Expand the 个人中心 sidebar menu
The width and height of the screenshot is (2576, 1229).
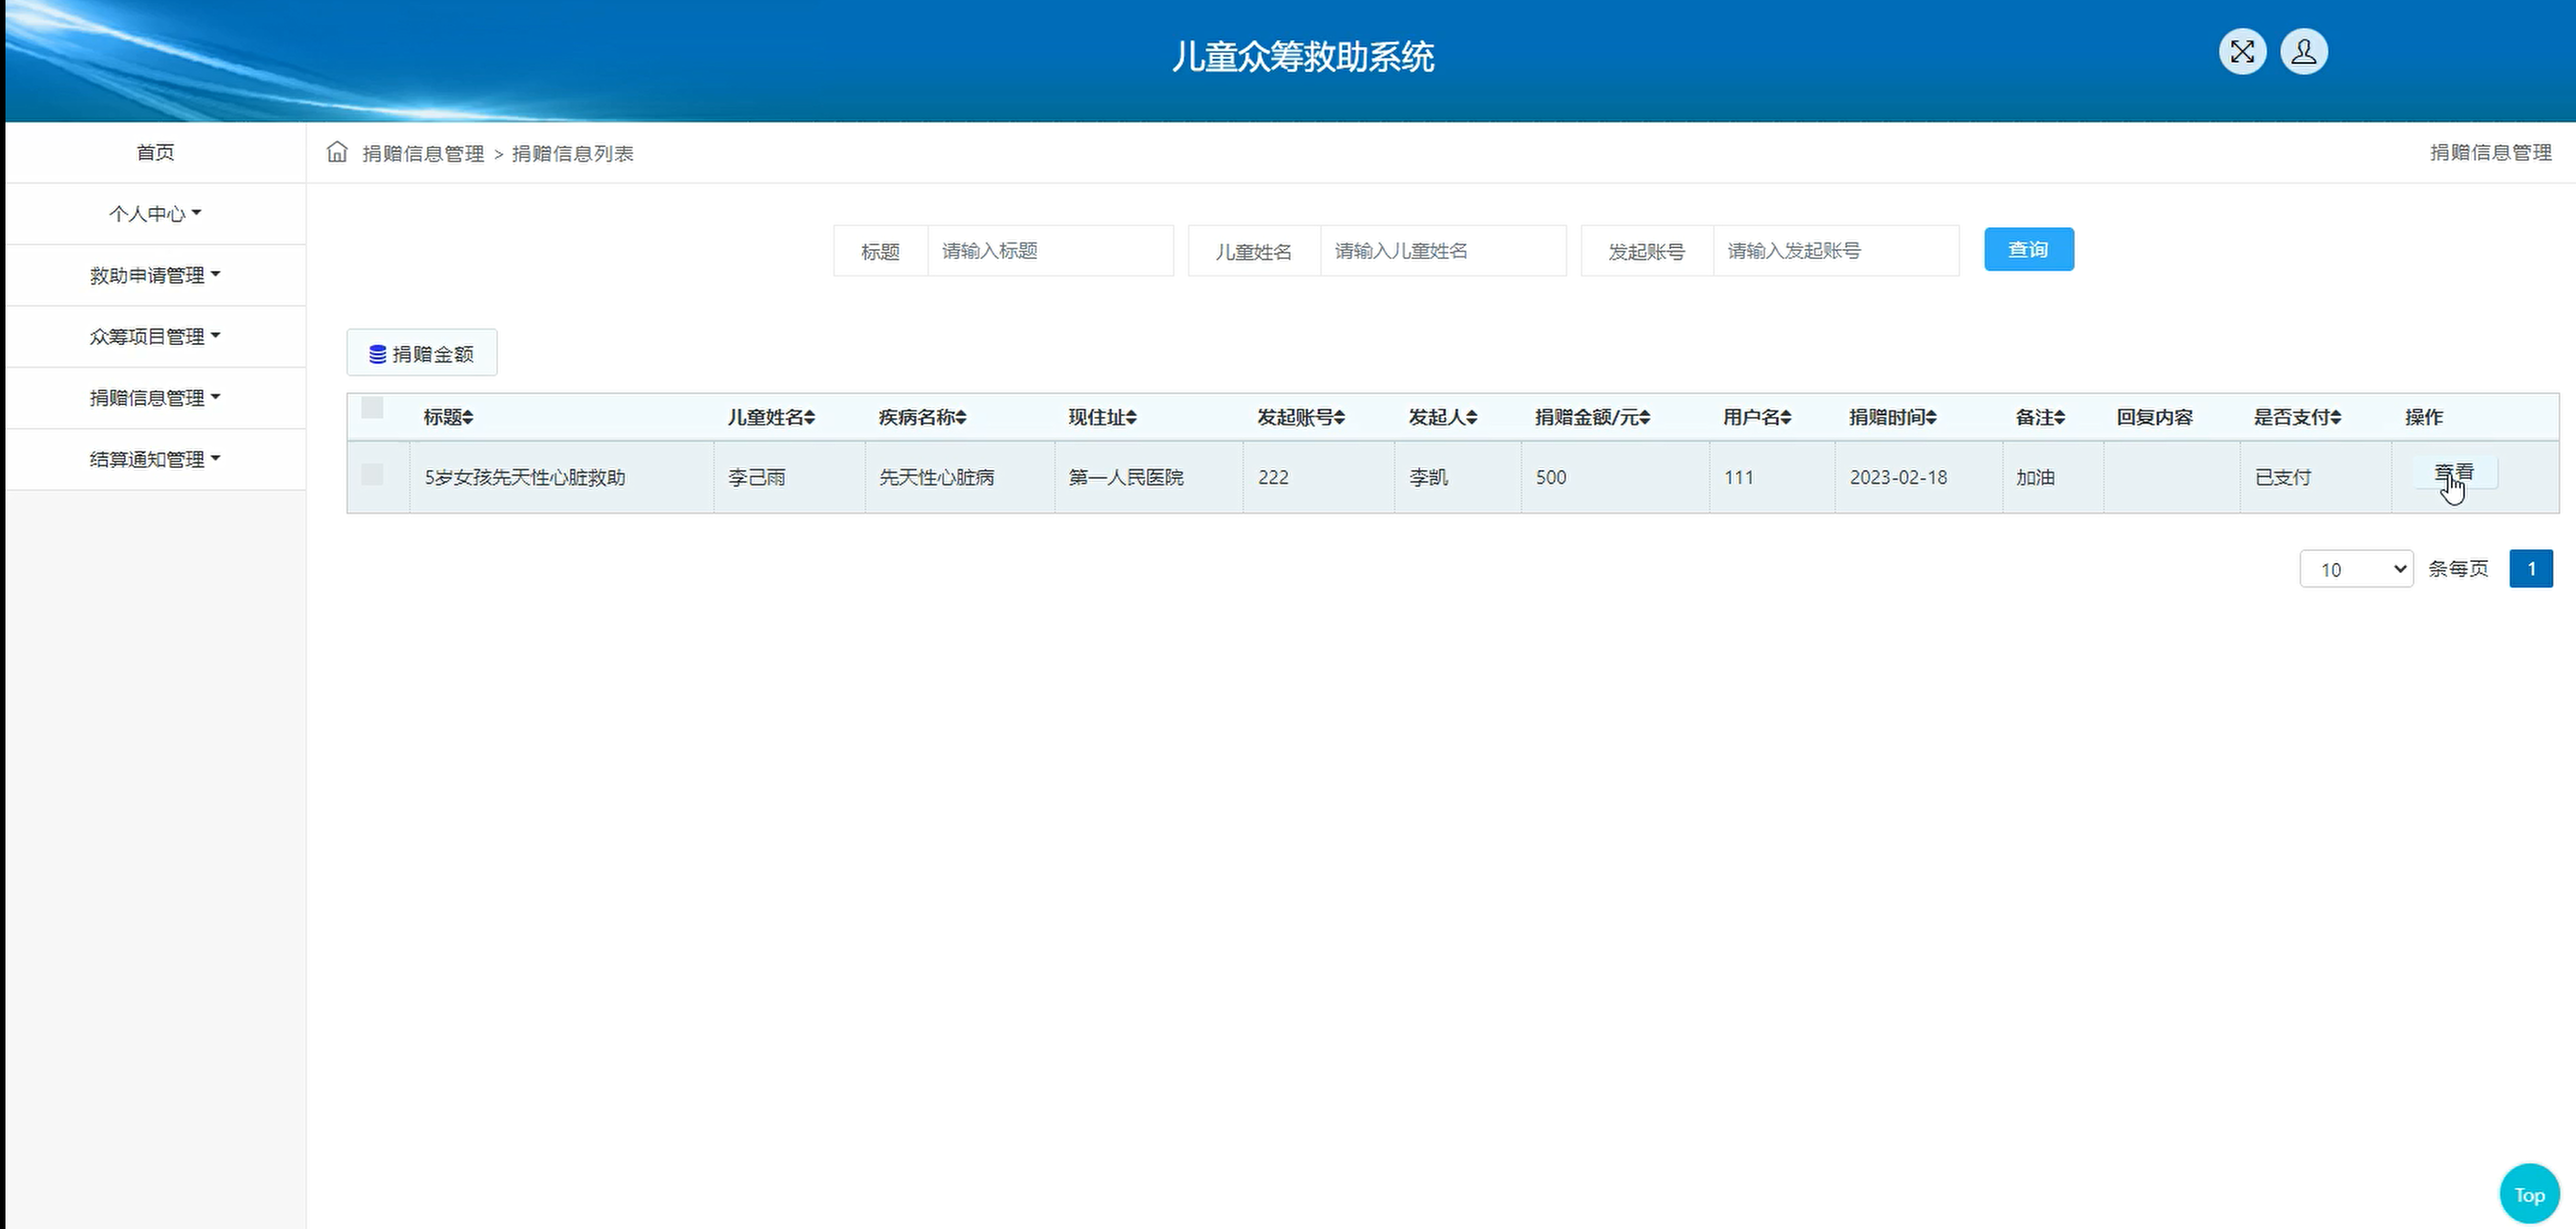[x=155, y=214]
